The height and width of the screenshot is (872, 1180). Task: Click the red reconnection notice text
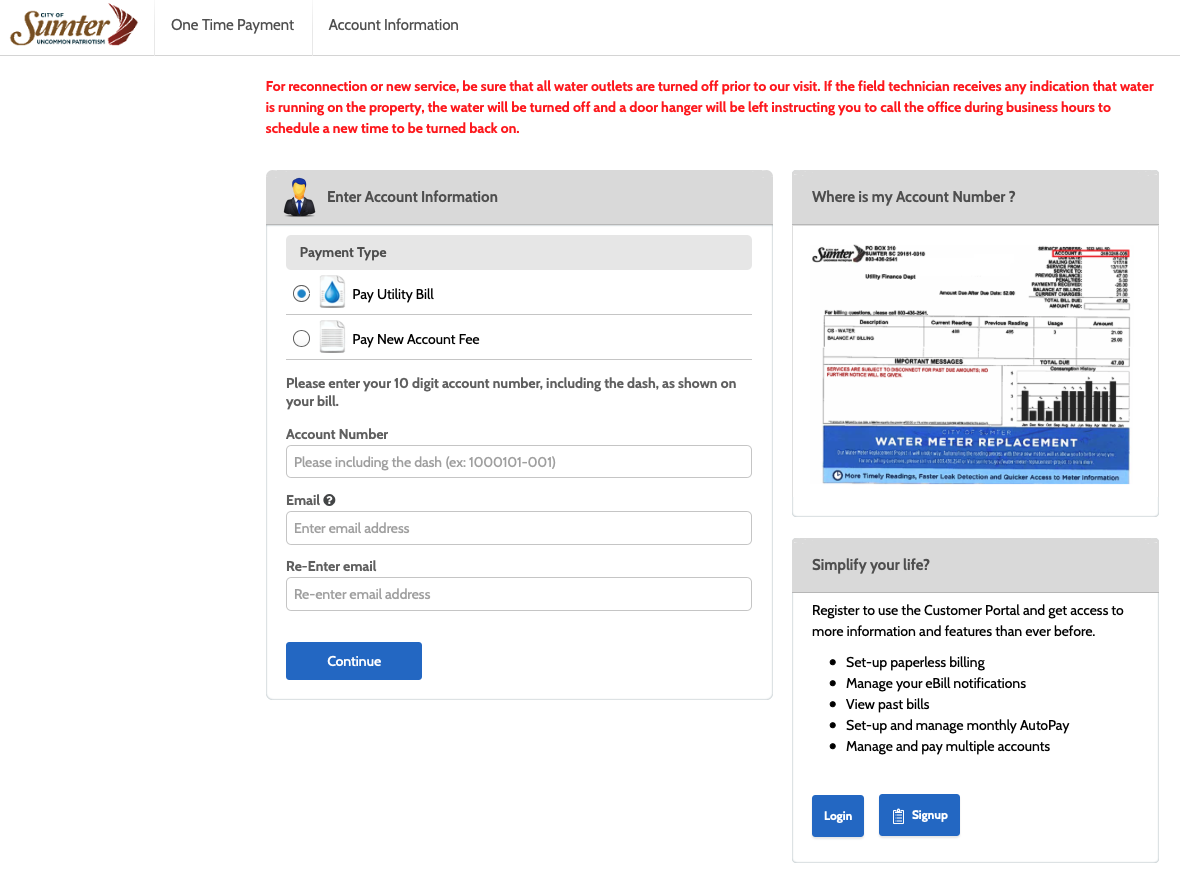[710, 107]
